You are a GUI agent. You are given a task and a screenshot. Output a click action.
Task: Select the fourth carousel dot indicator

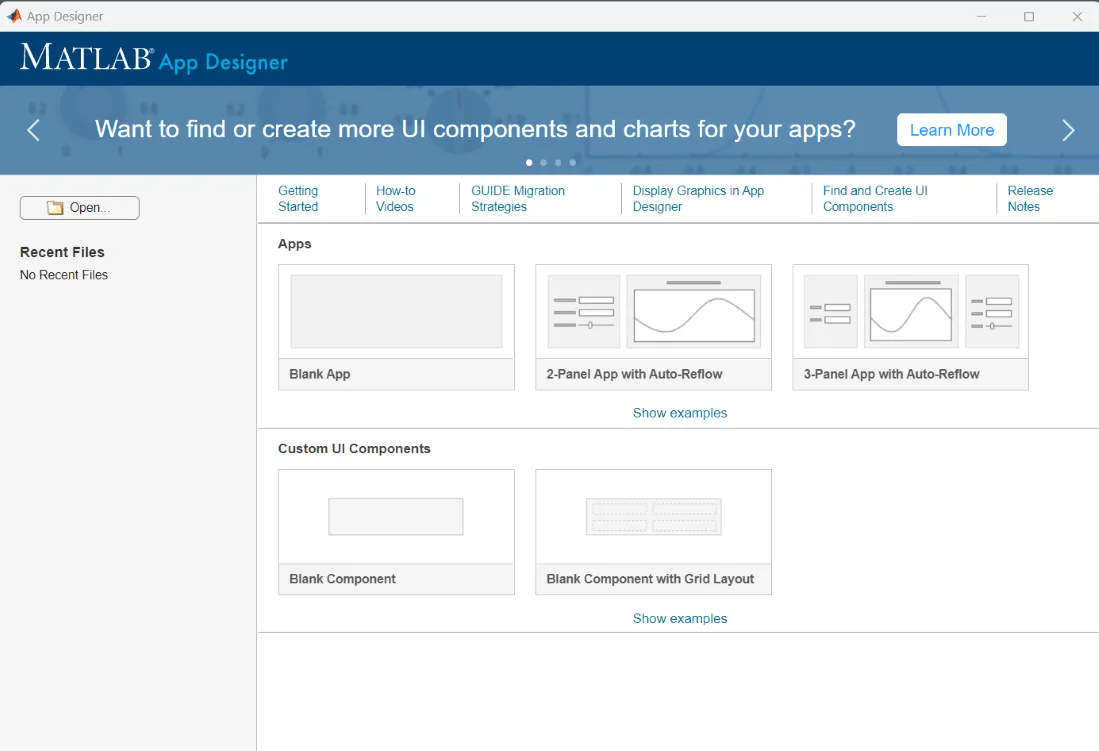[x=573, y=163]
